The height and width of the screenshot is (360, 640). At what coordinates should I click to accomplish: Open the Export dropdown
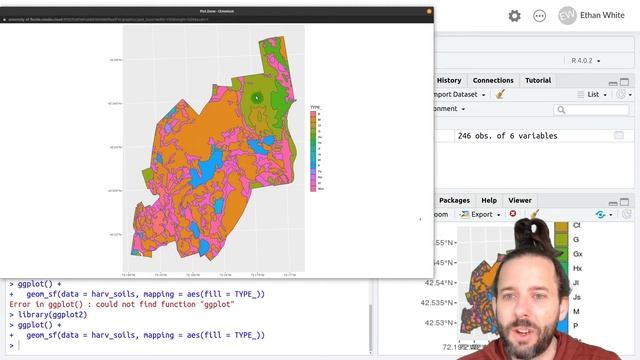(x=480, y=214)
